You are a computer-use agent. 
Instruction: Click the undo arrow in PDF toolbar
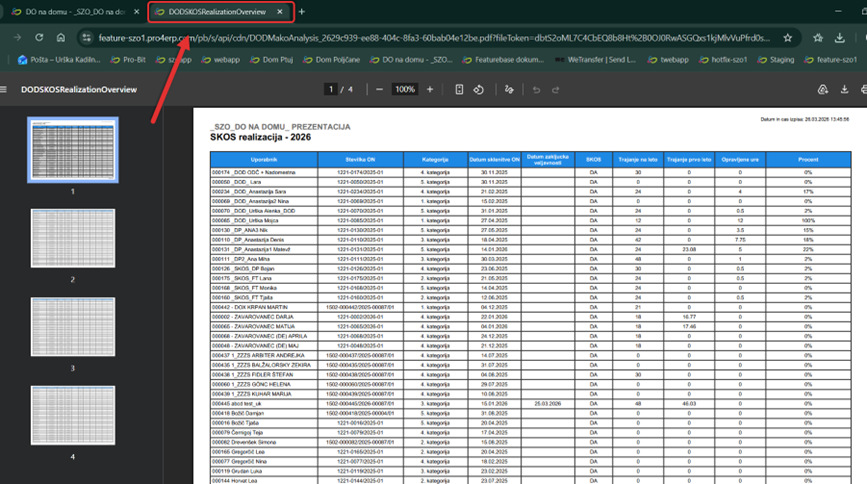click(x=536, y=90)
